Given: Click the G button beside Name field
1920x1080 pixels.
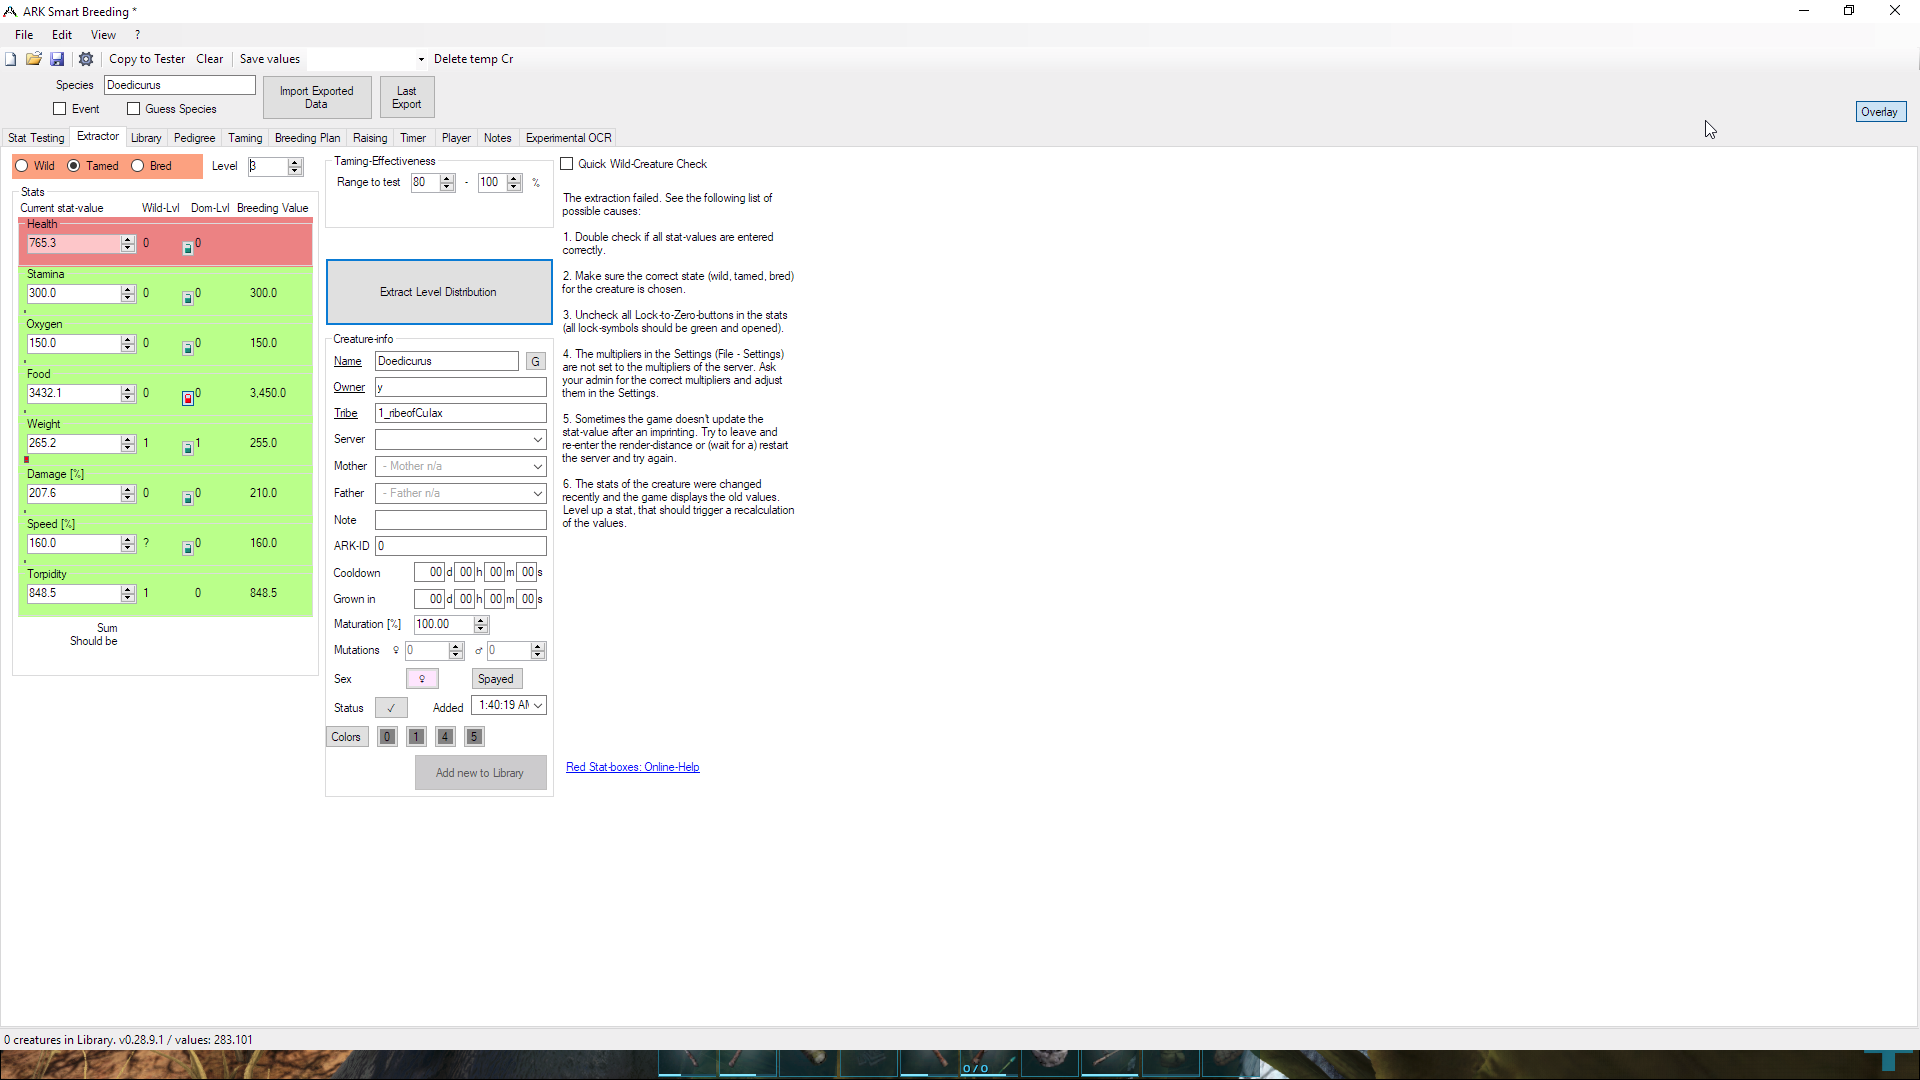Looking at the screenshot, I should tap(536, 361).
